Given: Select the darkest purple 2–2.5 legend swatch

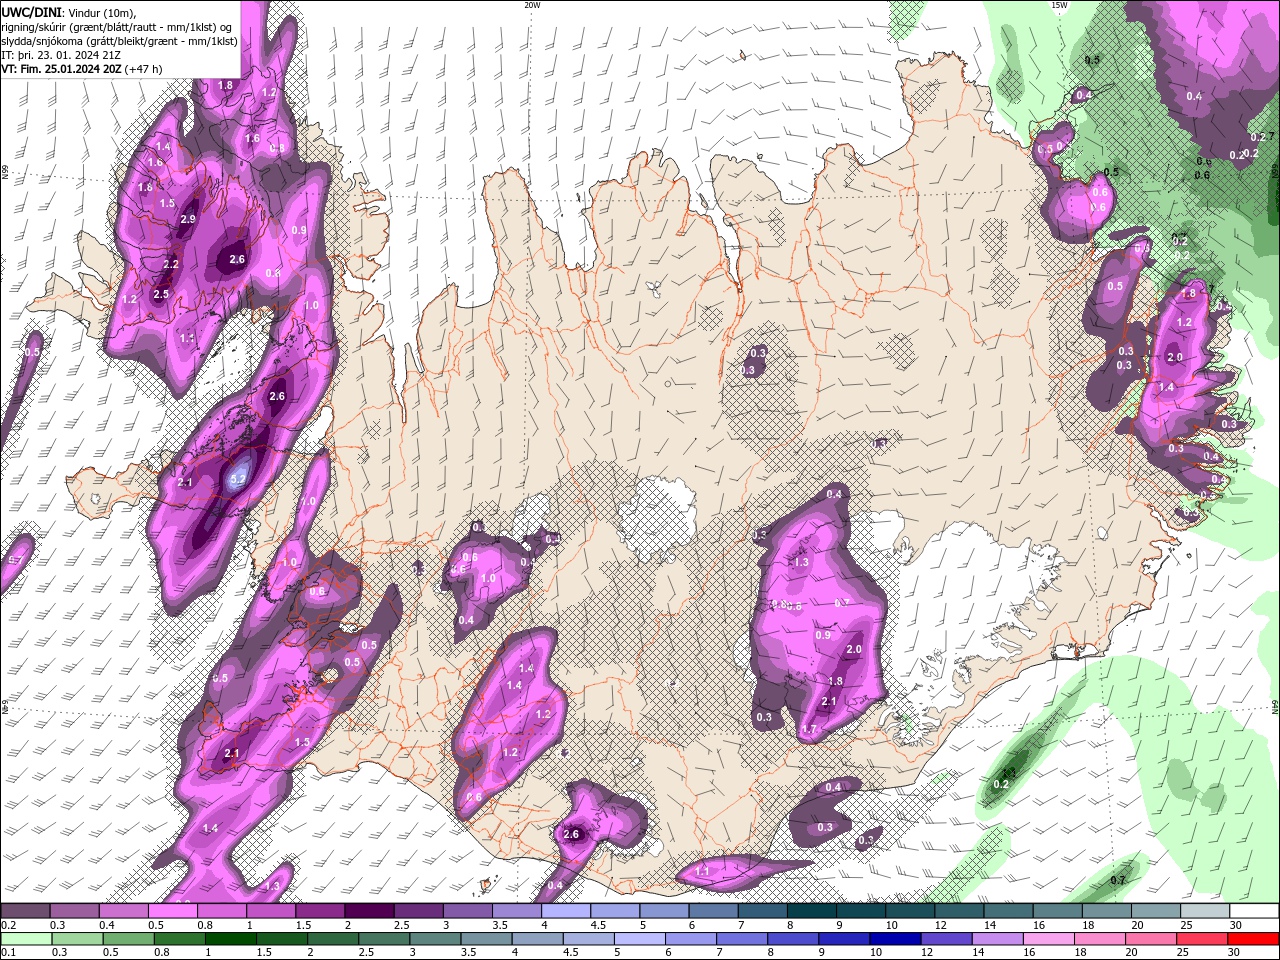Looking at the screenshot, I should pyautogui.click(x=368, y=911).
